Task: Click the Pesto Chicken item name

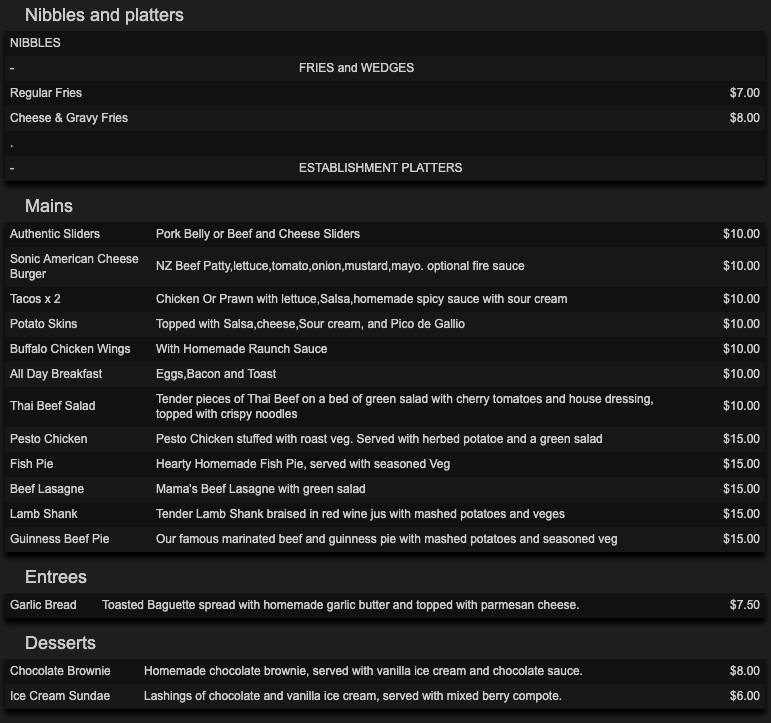Action: pos(49,439)
